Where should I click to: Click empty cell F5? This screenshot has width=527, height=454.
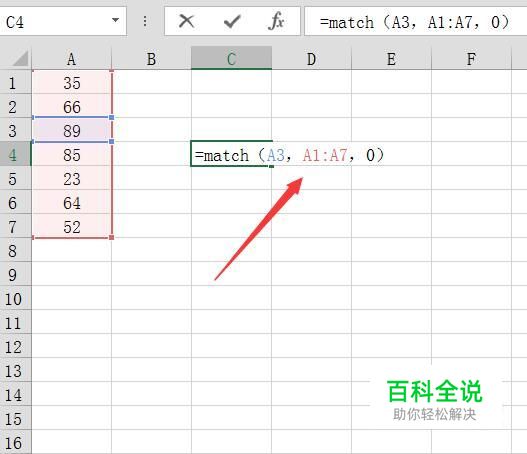pyautogui.click(x=471, y=178)
